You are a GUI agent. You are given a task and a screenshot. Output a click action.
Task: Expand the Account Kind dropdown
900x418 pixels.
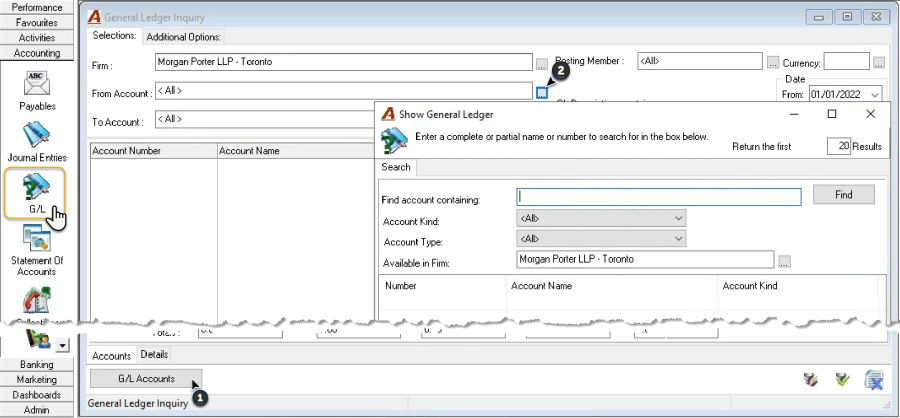(679, 218)
